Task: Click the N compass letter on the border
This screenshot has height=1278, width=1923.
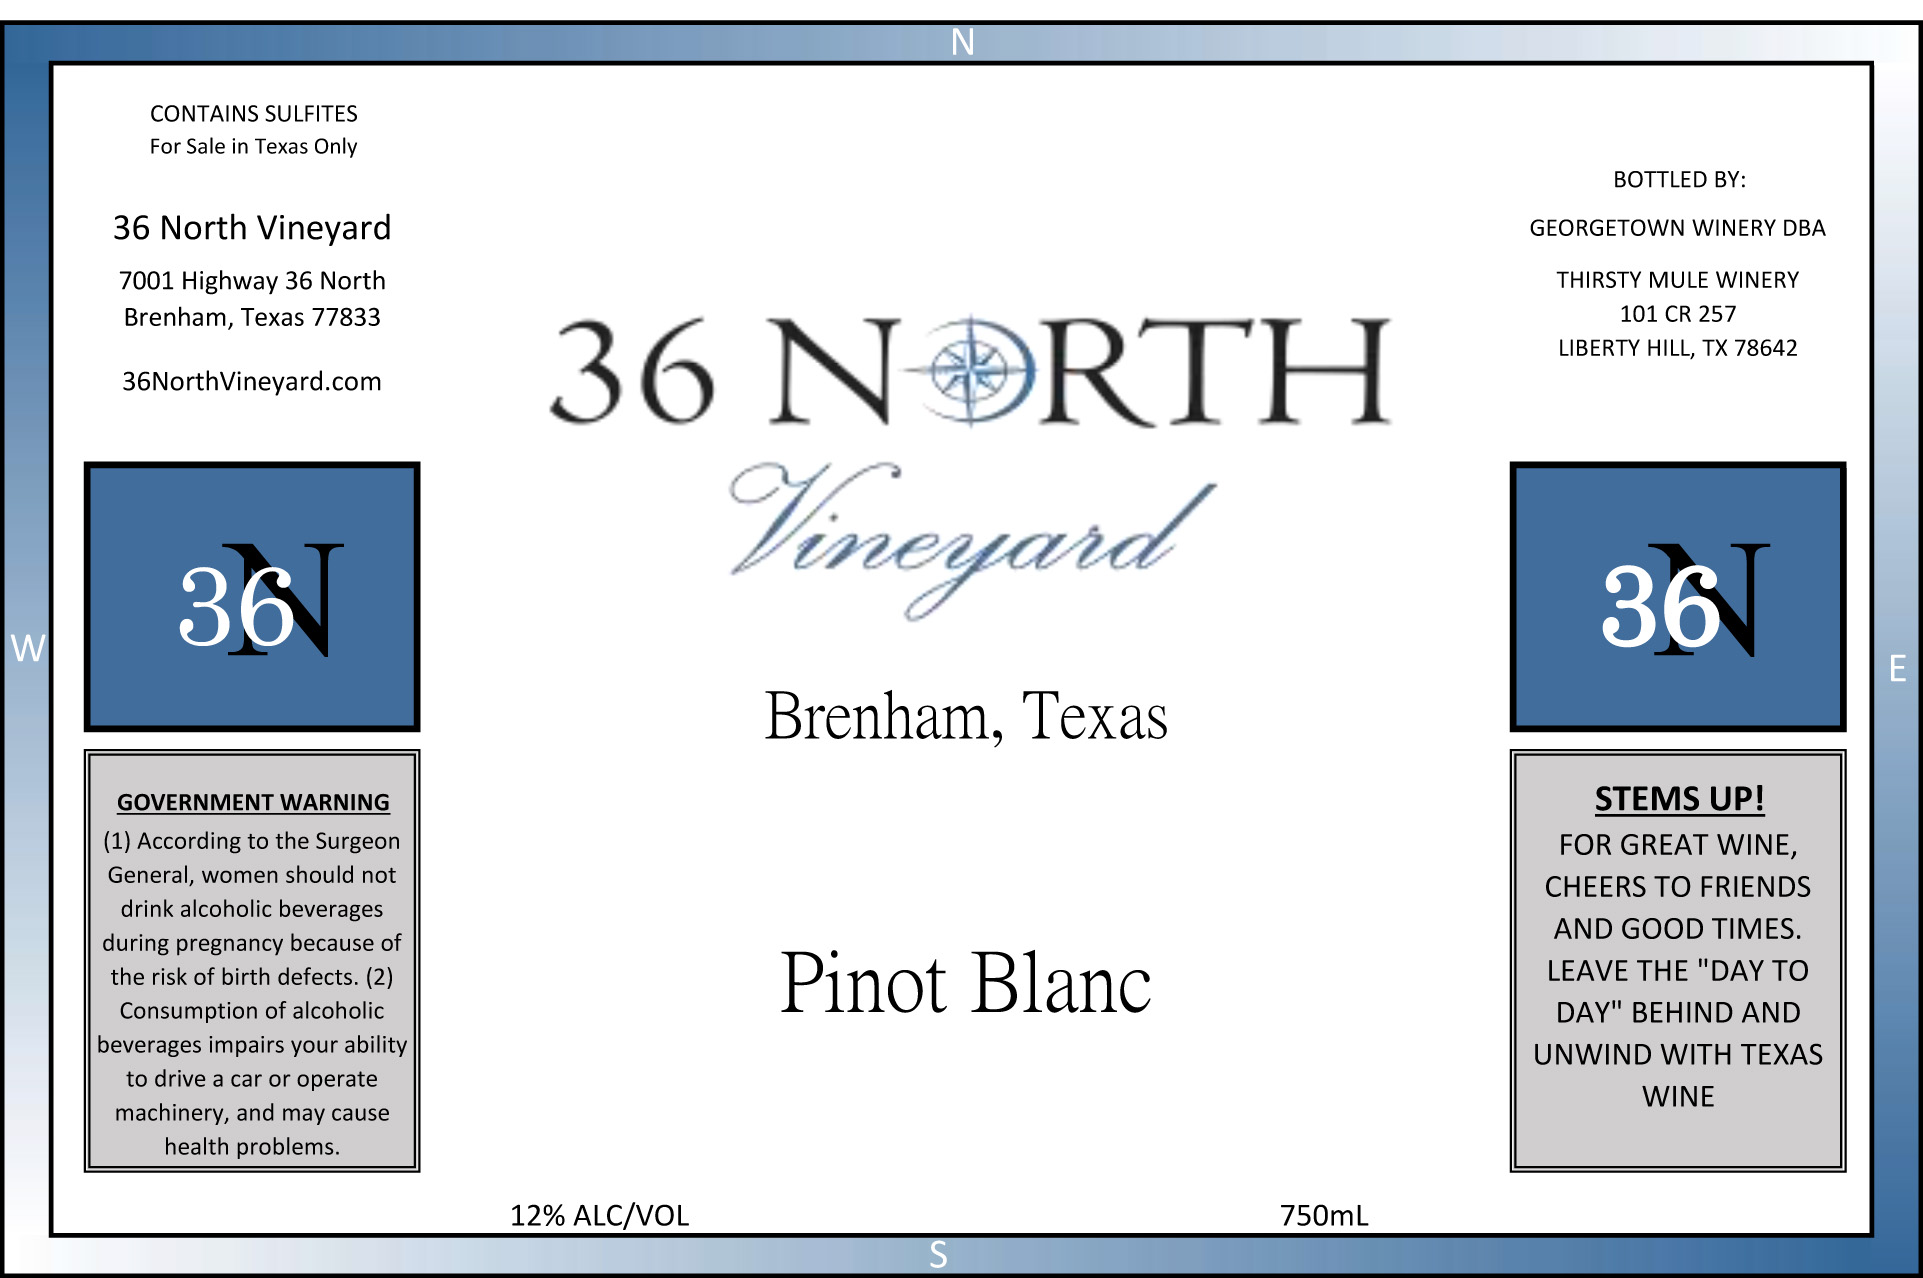Action: 962,42
